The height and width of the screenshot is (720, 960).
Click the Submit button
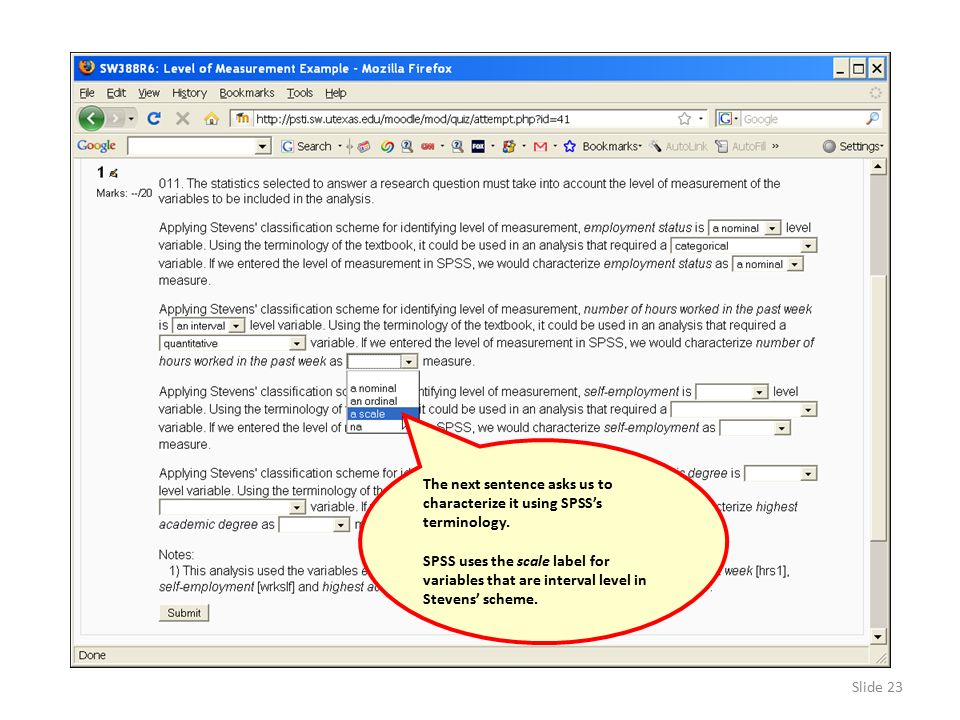[184, 613]
